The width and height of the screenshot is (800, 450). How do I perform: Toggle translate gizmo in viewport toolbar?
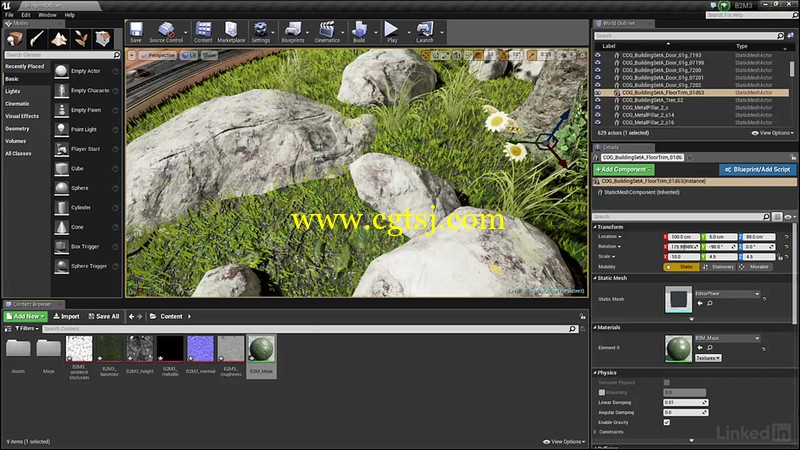pos(426,55)
